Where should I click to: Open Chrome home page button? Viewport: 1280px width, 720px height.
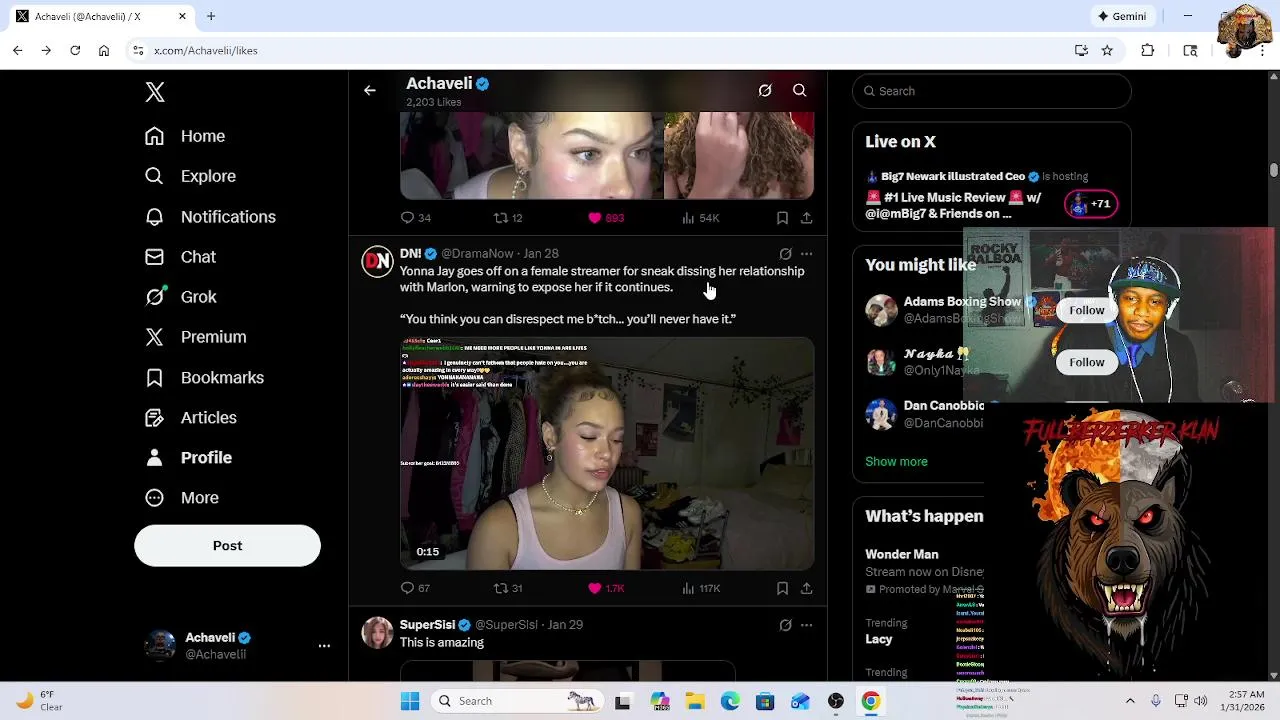(x=104, y=50)
